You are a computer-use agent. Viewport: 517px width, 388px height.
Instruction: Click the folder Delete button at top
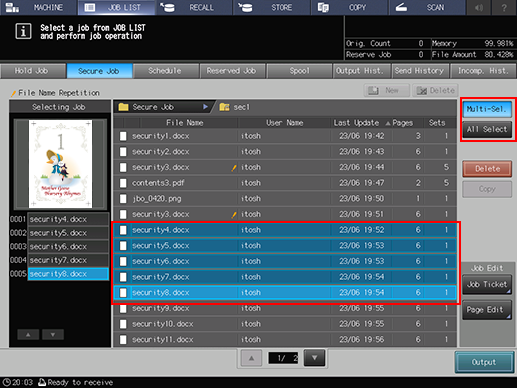tap(435, 90)
